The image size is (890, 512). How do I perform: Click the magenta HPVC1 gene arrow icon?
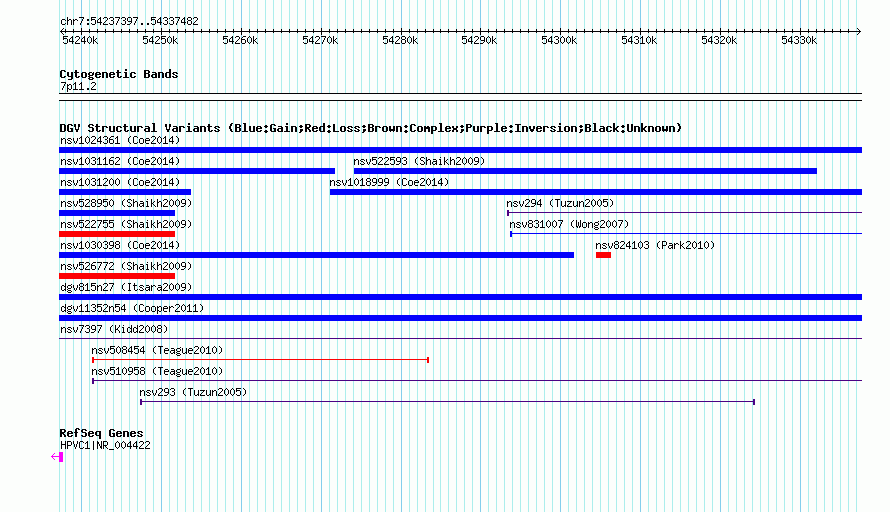[57, 456]
